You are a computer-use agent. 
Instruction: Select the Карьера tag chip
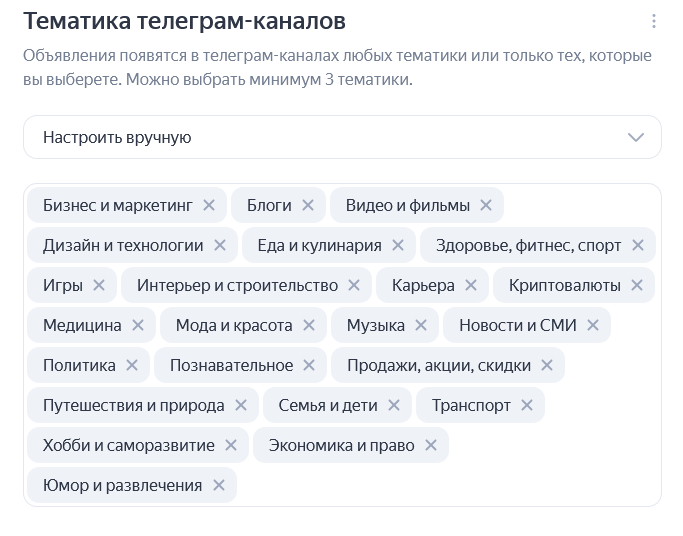[432, 285]
